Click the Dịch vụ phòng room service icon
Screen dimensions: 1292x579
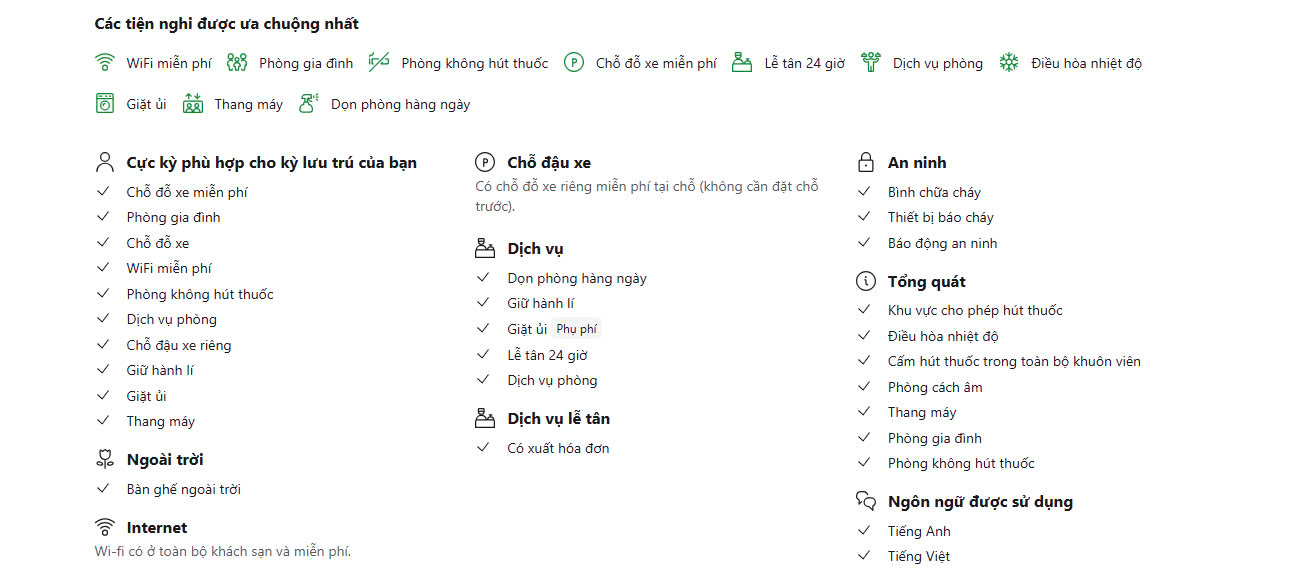click(x=871, y=63)
